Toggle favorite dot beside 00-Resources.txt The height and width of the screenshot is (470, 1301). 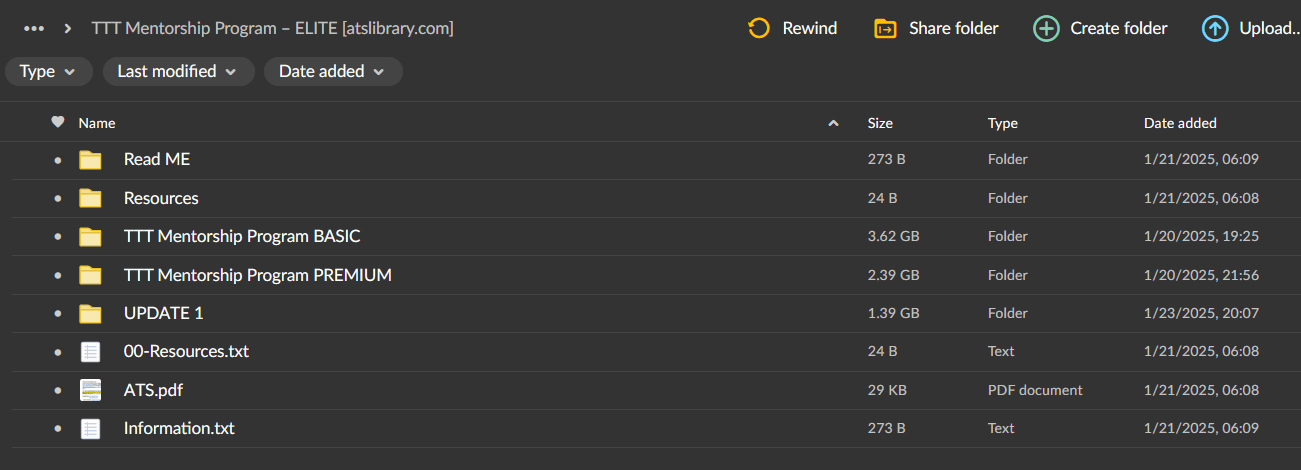pyautogui.click(x=58, y=352)
